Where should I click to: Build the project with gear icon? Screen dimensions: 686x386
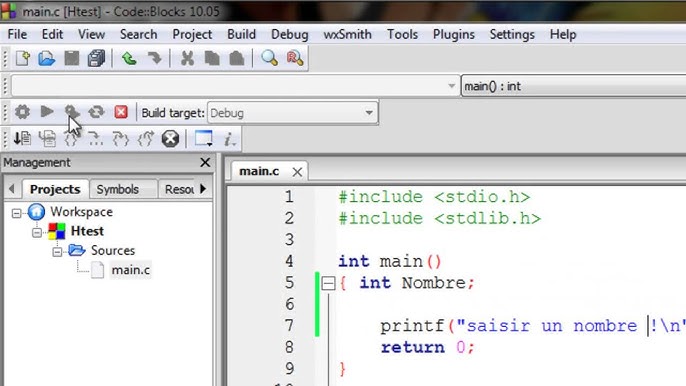click(x=22, y=112)
